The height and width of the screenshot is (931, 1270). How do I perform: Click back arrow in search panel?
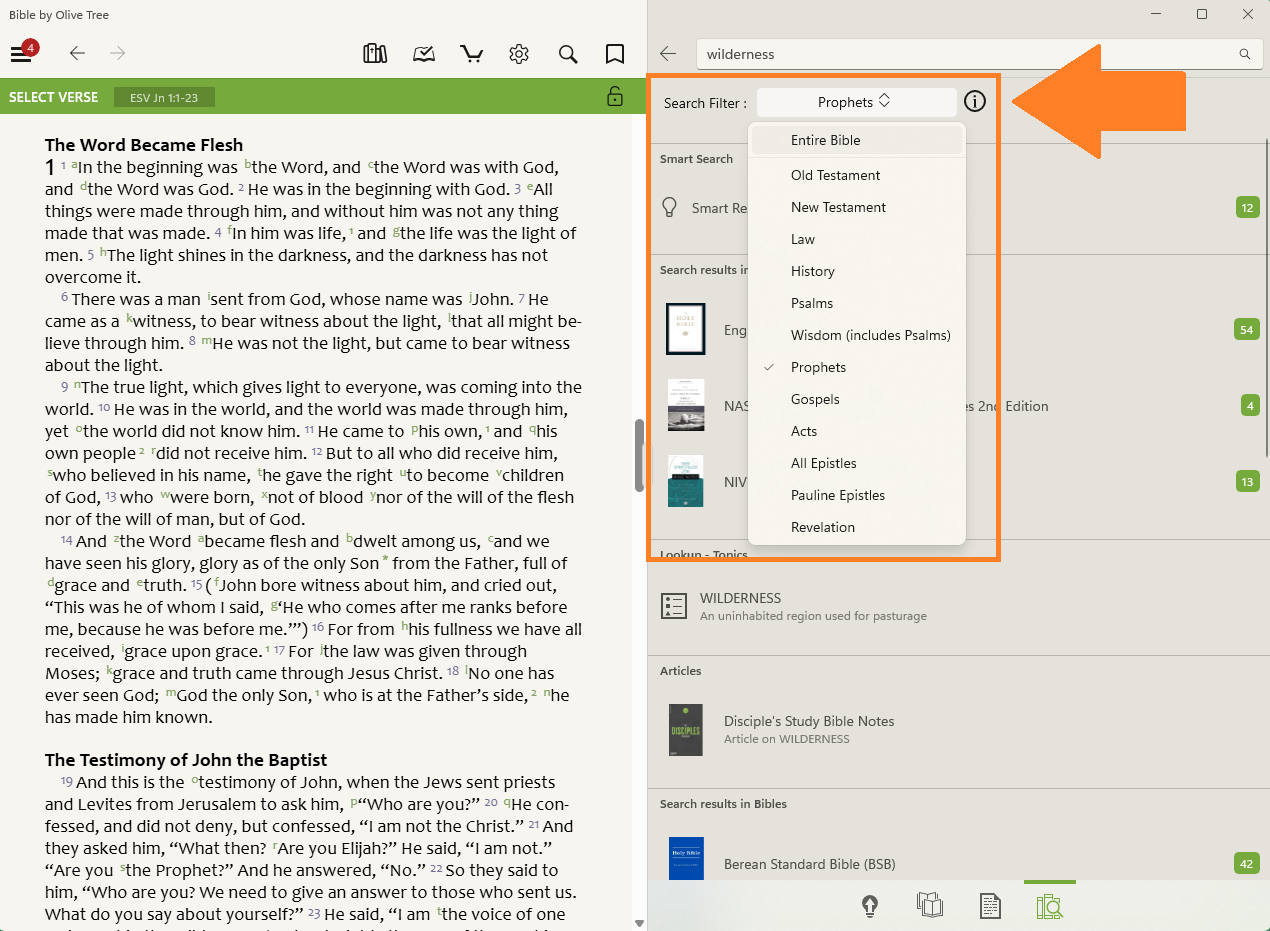pos(669,54)
